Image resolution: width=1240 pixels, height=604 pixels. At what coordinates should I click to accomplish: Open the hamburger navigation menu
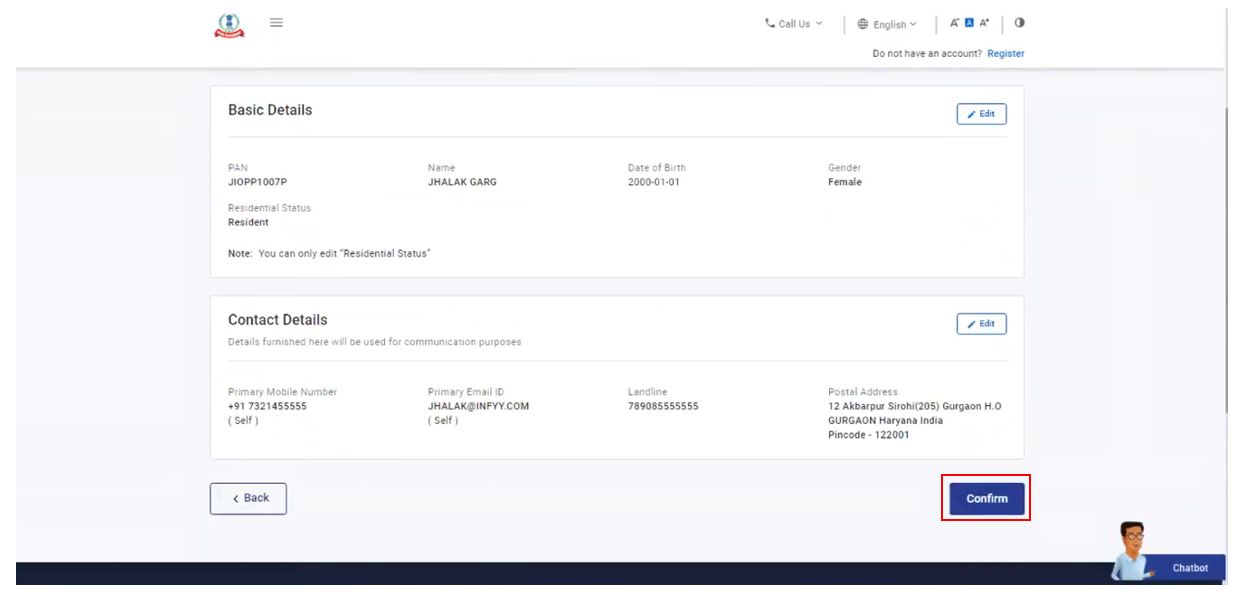[276, 23]
